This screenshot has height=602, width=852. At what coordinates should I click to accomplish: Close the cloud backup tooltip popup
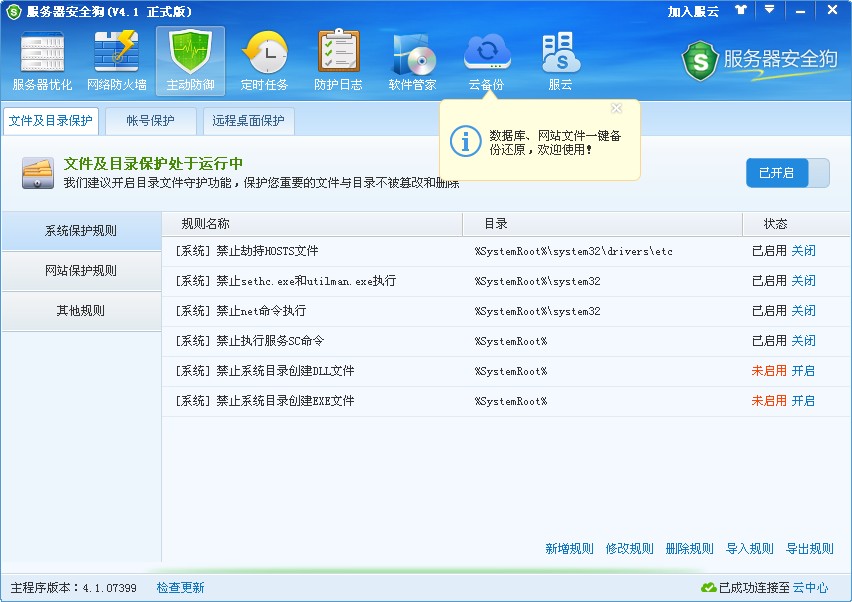tap(616, 108)
